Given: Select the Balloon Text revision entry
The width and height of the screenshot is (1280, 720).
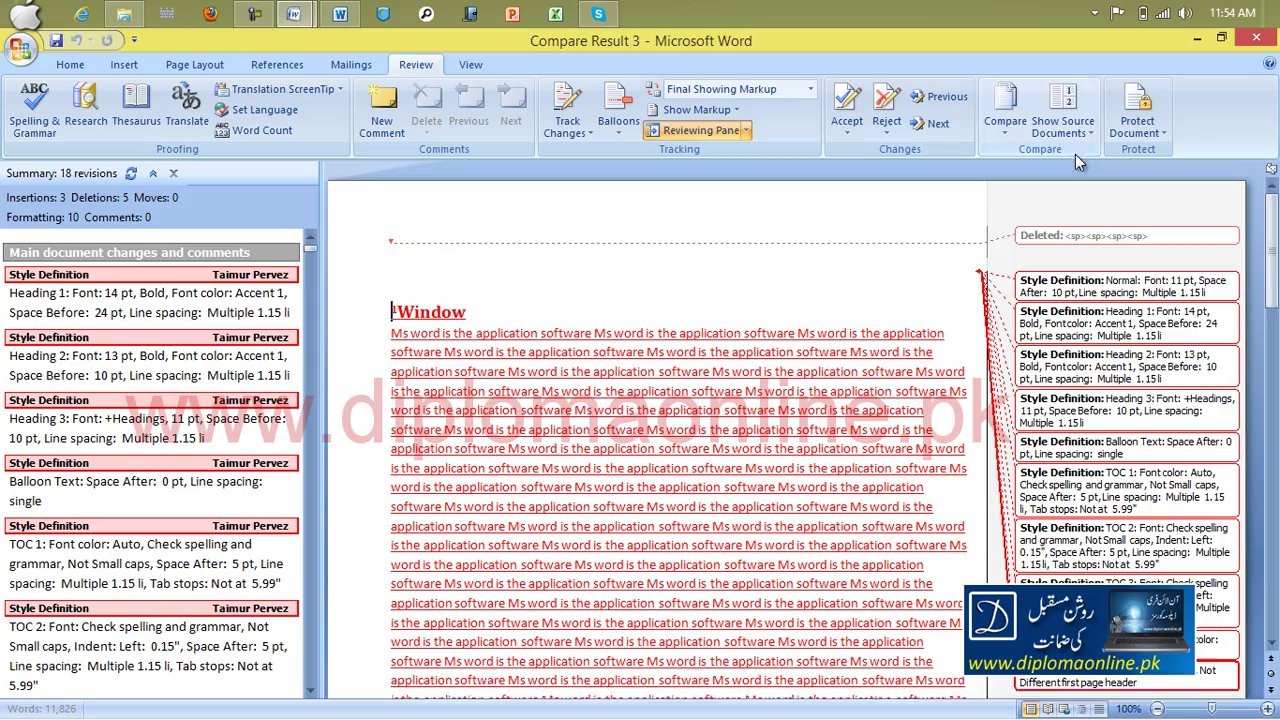Looking at the screenshot, I should pos(150,482).
